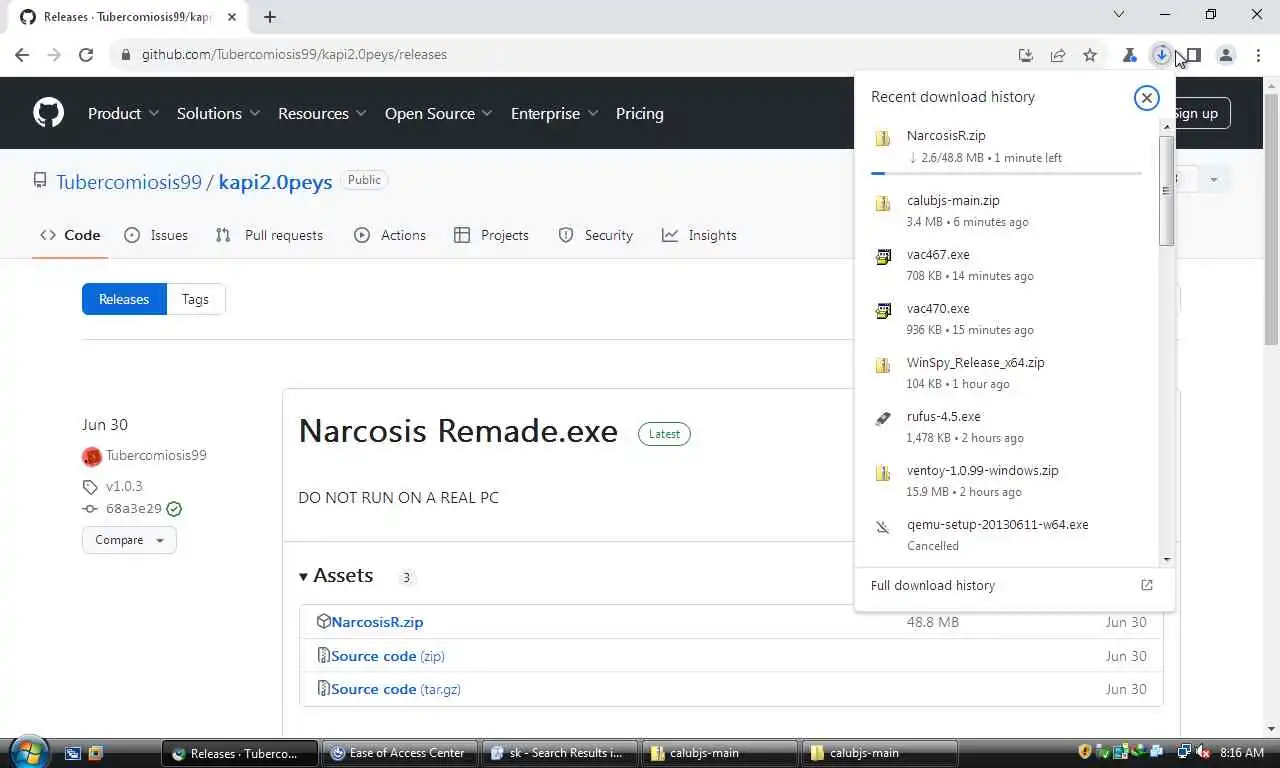
Task: Click the Chrome Labs flask icon
Action: 1129,55
